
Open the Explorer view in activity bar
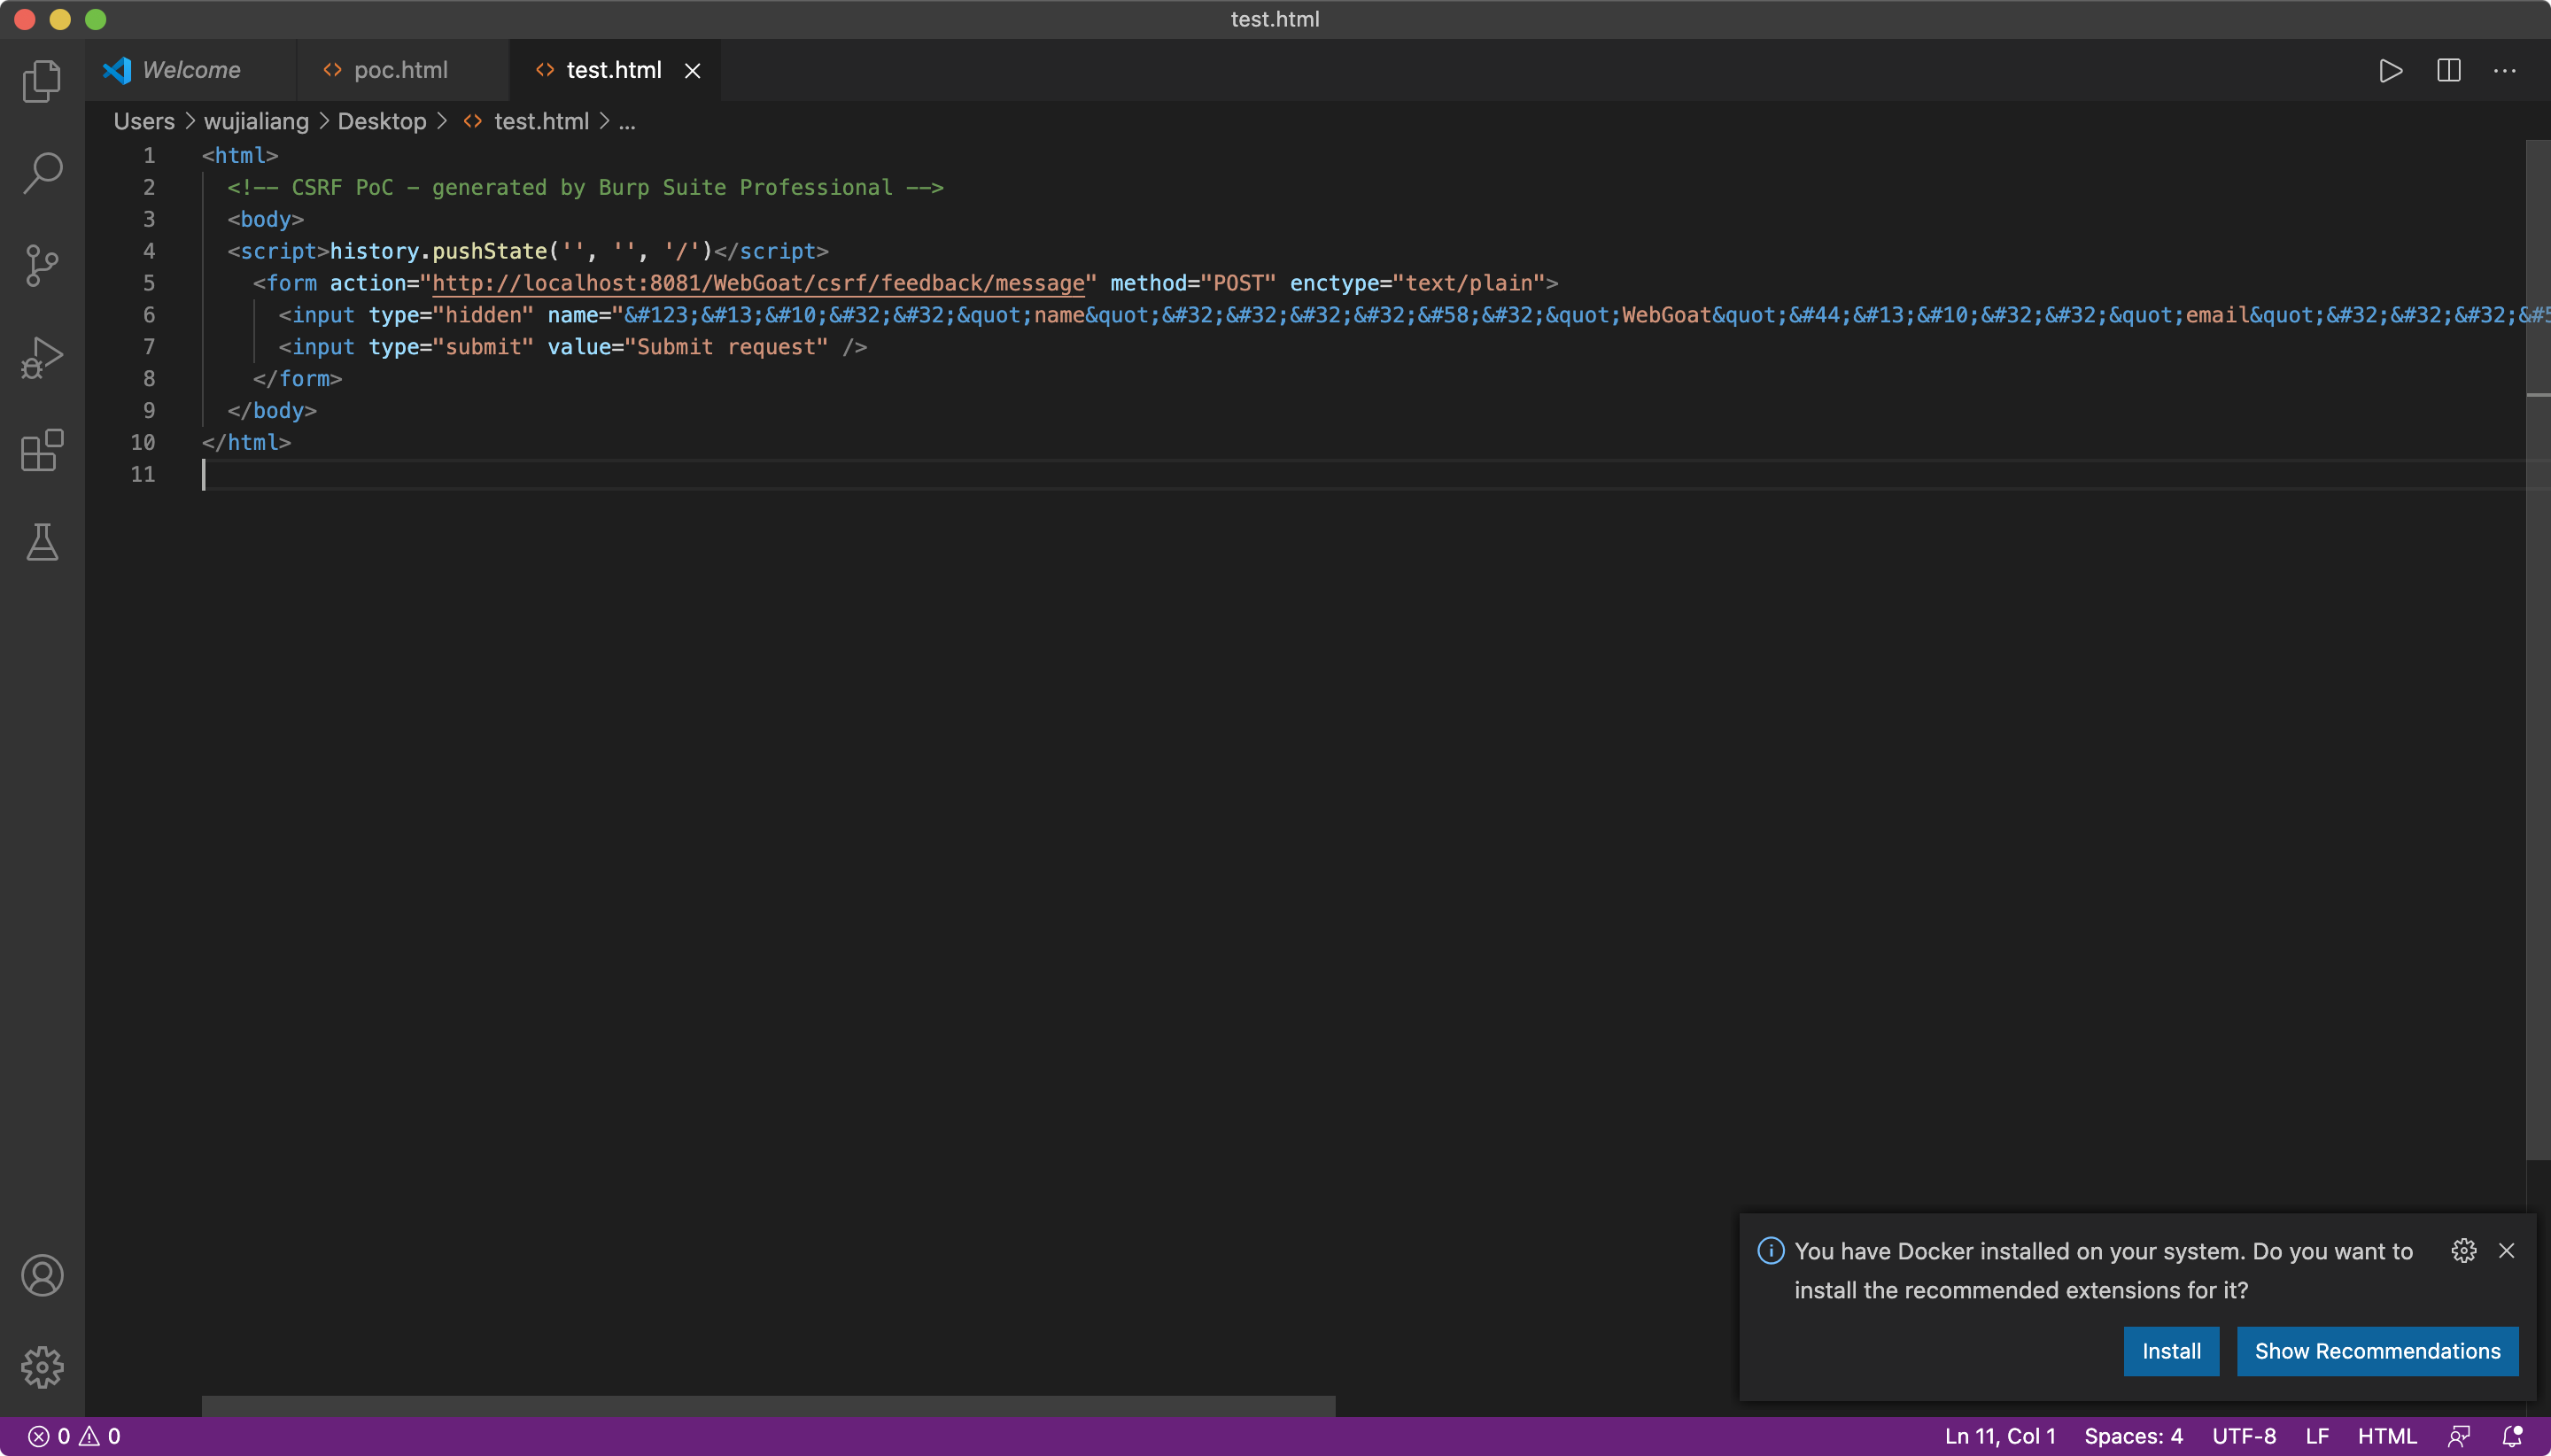point(42,81)
